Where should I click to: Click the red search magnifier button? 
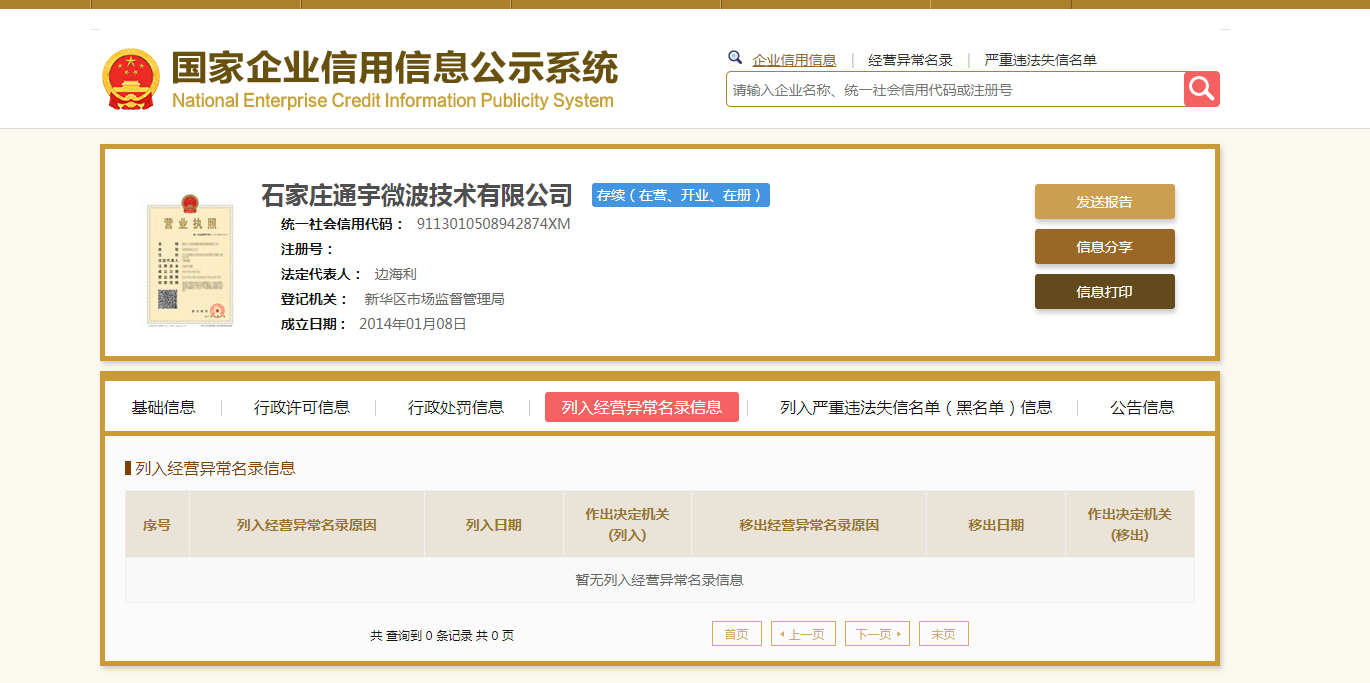[1202, 89]
